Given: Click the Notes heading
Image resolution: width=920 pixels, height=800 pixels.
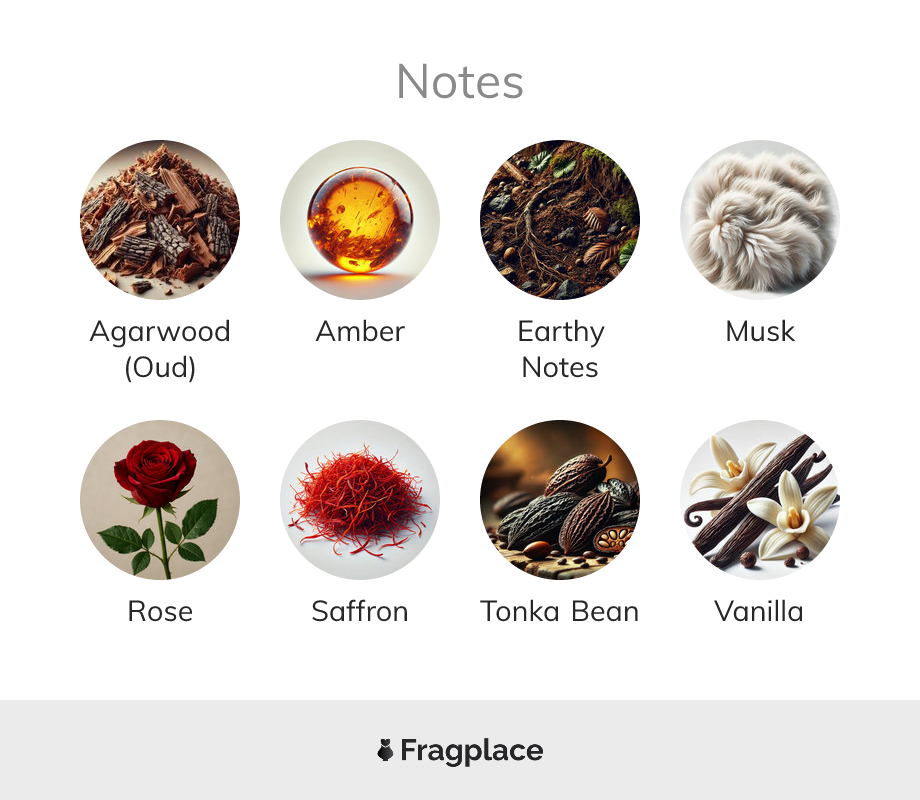Looking at the screenshot, I should point(460,82).
